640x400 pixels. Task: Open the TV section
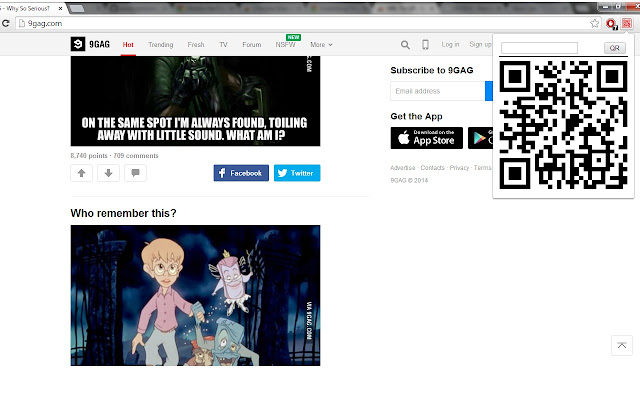point(223,44)
